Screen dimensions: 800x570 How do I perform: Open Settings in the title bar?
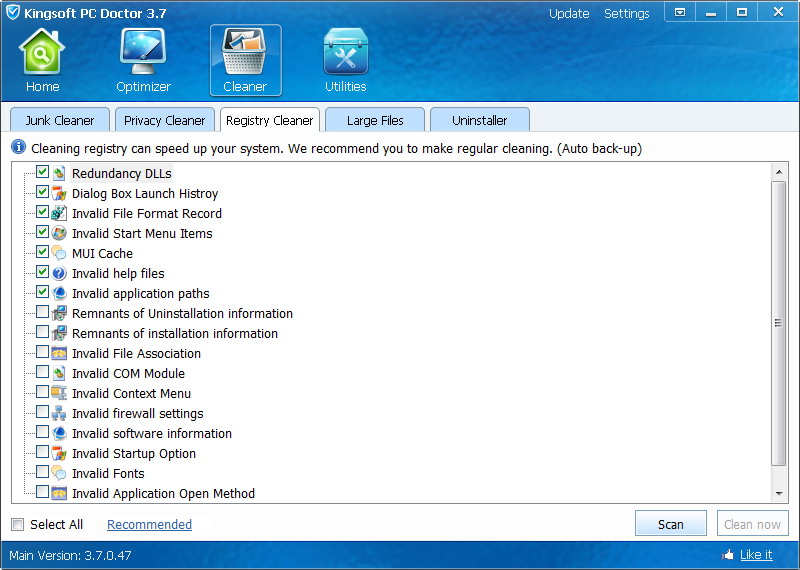627,13
